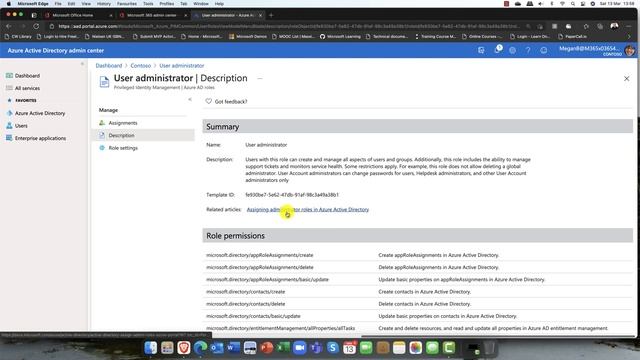Open Enterprise applications in sidebar

[36, 138]
